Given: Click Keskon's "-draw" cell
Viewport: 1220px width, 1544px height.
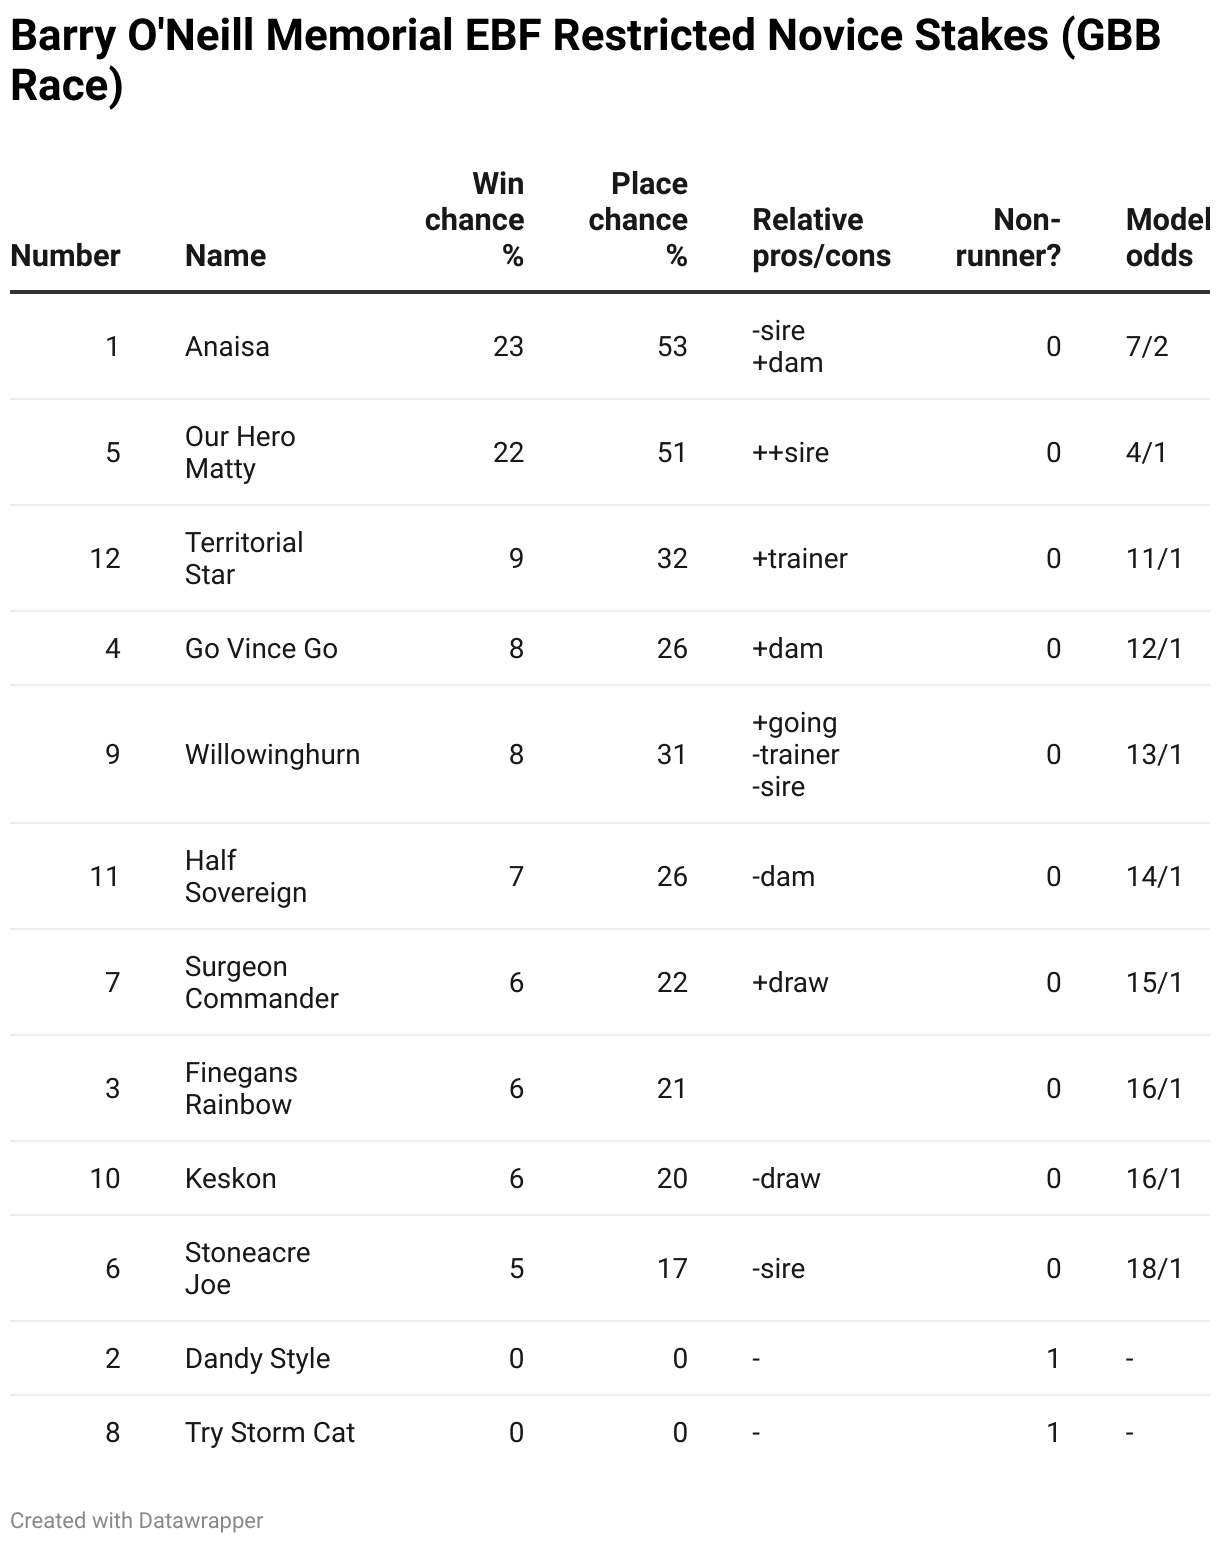Looking at the screenshot, I should pyautogui.click(x=786, y=1178).
